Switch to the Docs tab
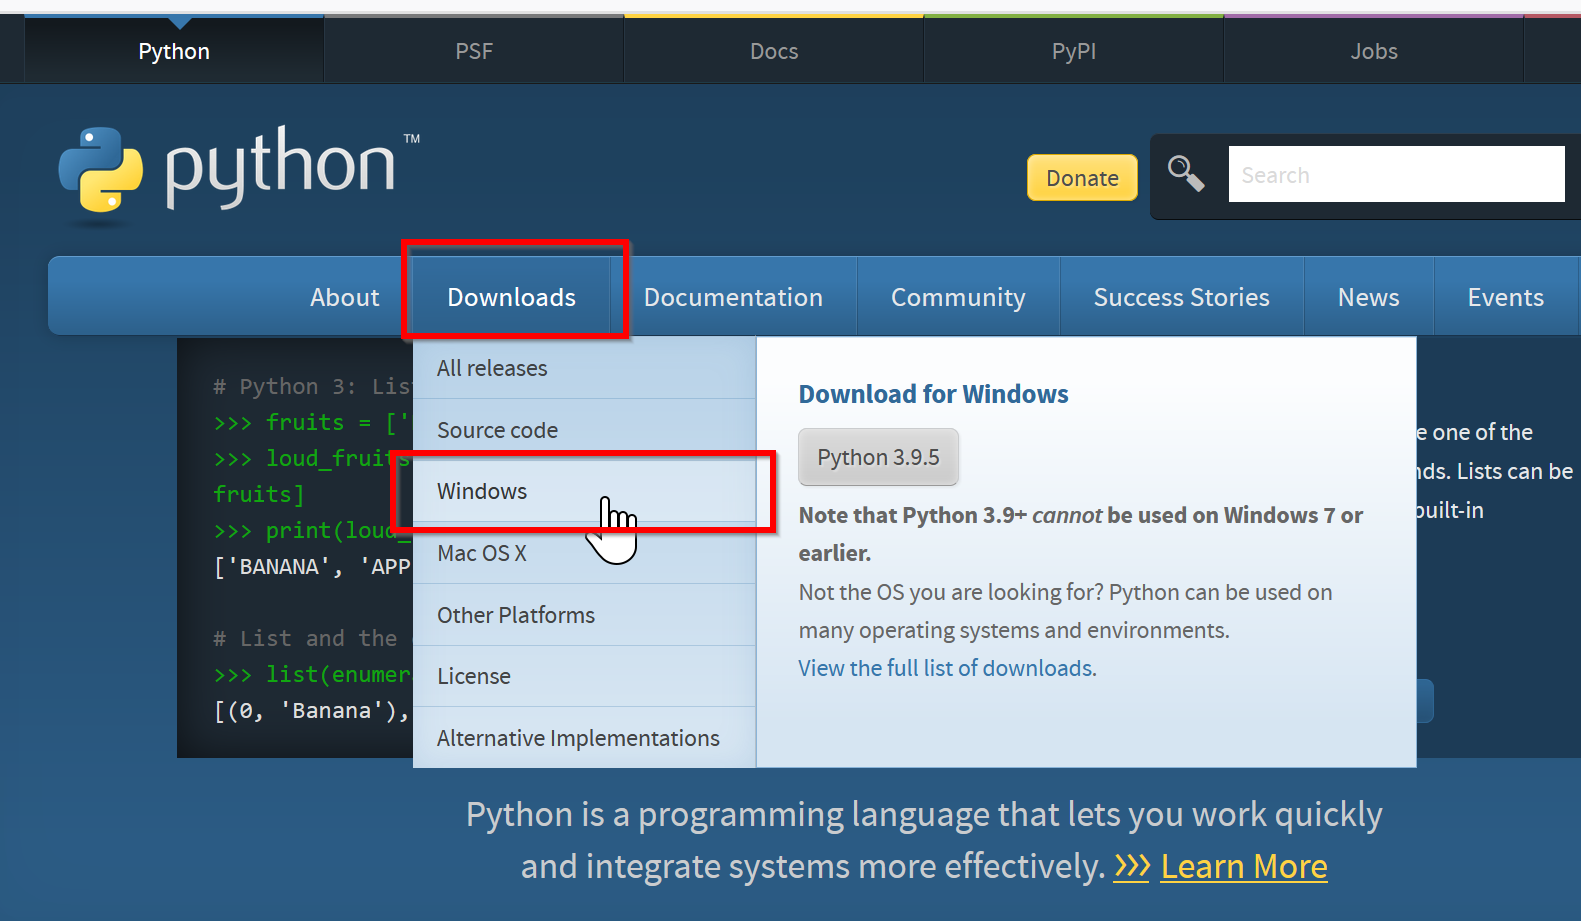The height and width of the screenshot is (921, 1581). (774, 51)
